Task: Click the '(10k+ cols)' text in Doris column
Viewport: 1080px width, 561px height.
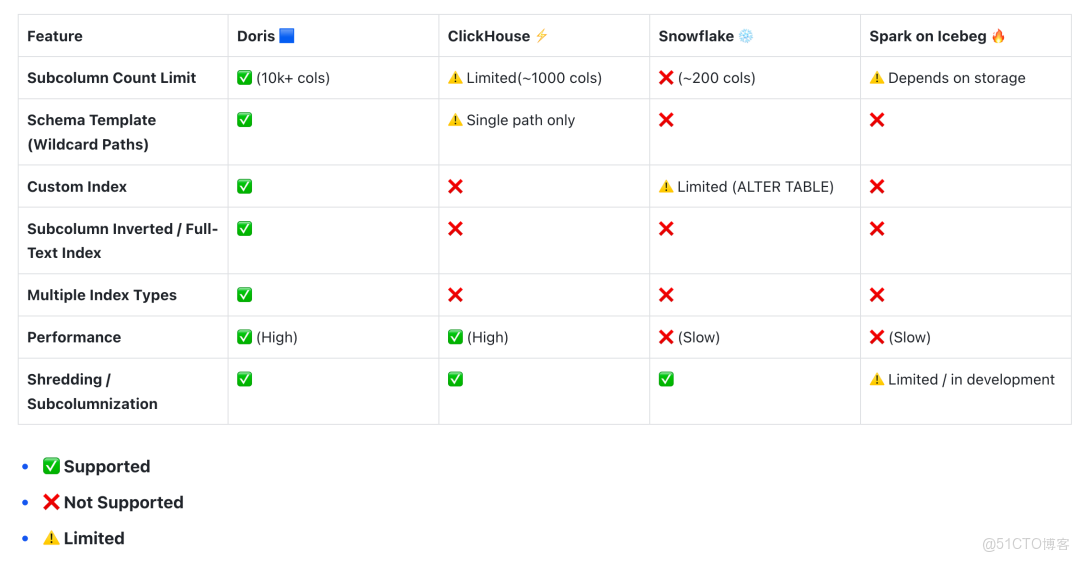Action: pyautogui.click(x=293, y=78)
